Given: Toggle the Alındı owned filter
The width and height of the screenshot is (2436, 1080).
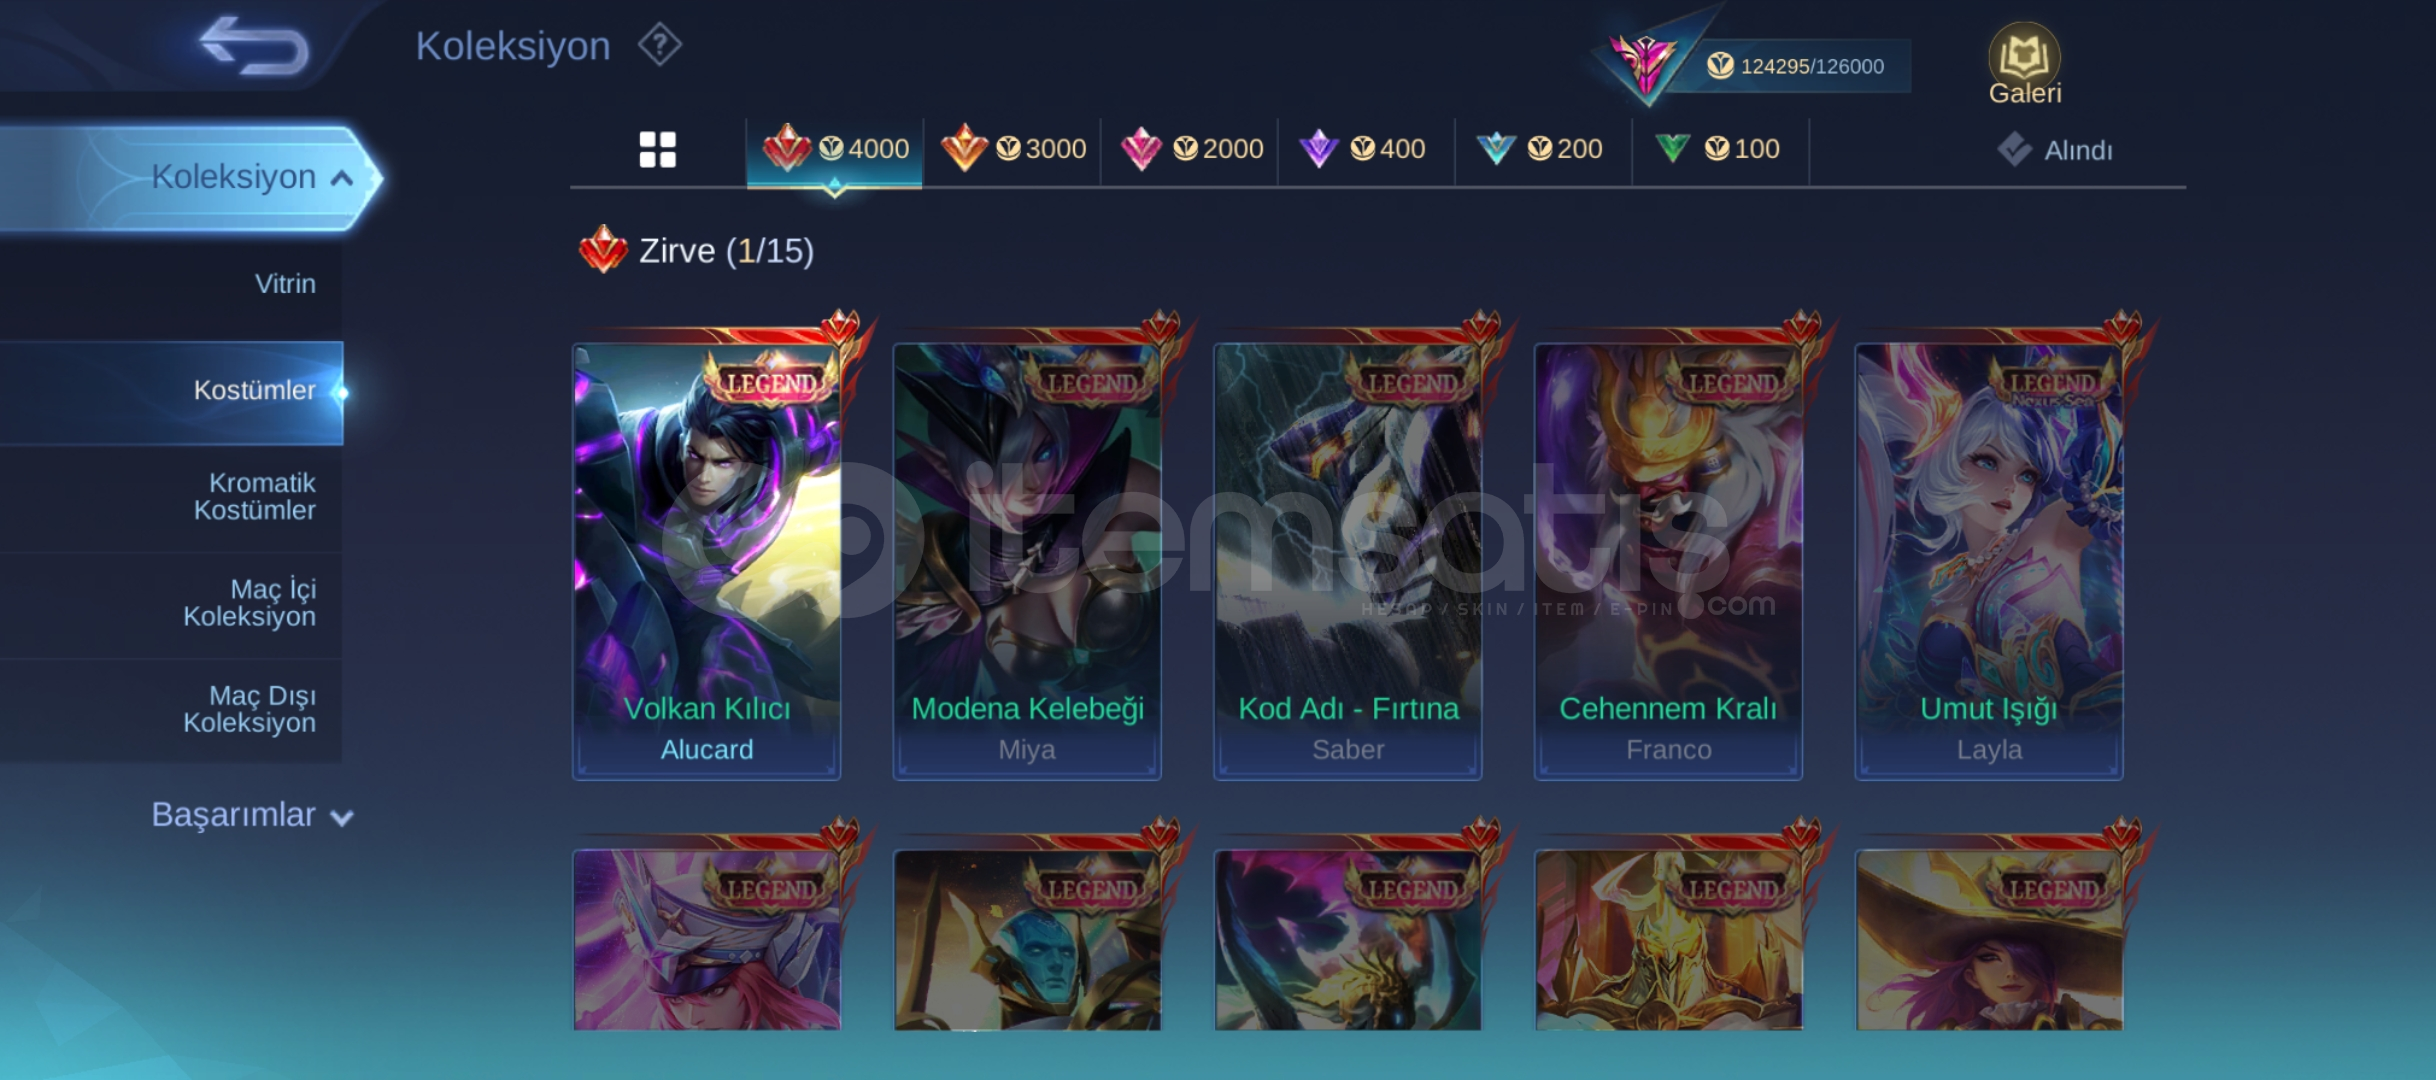Looking at the screenshot, I should click(2056, 150).
